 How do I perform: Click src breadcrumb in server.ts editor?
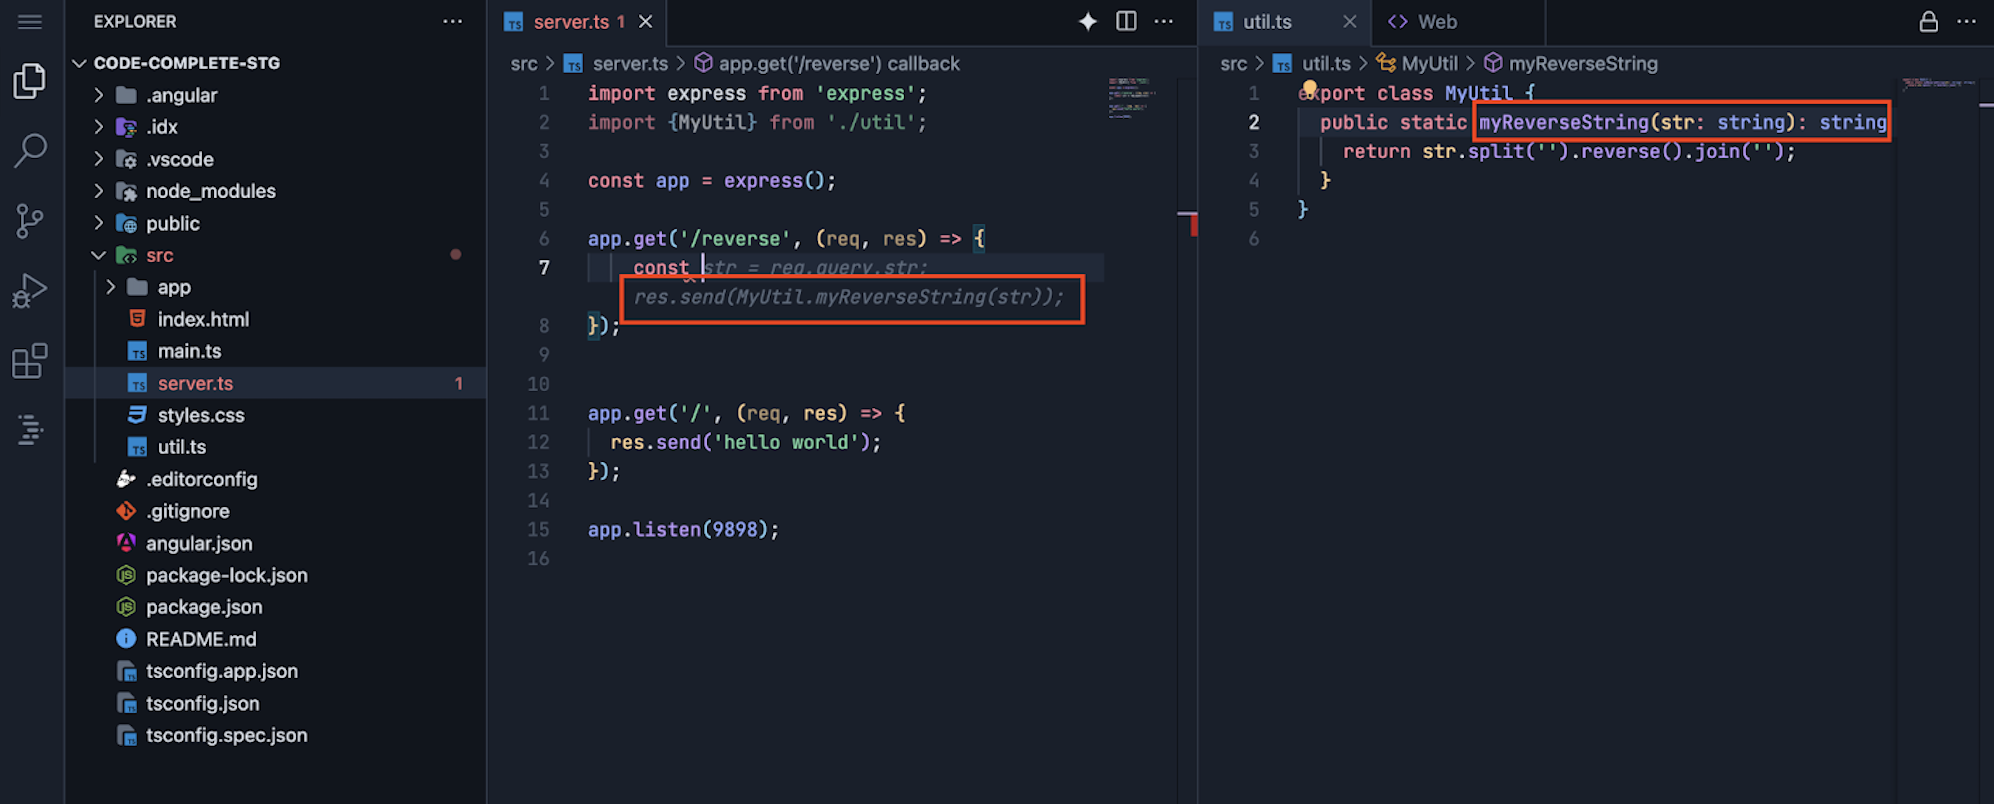[x=524, y=64]
